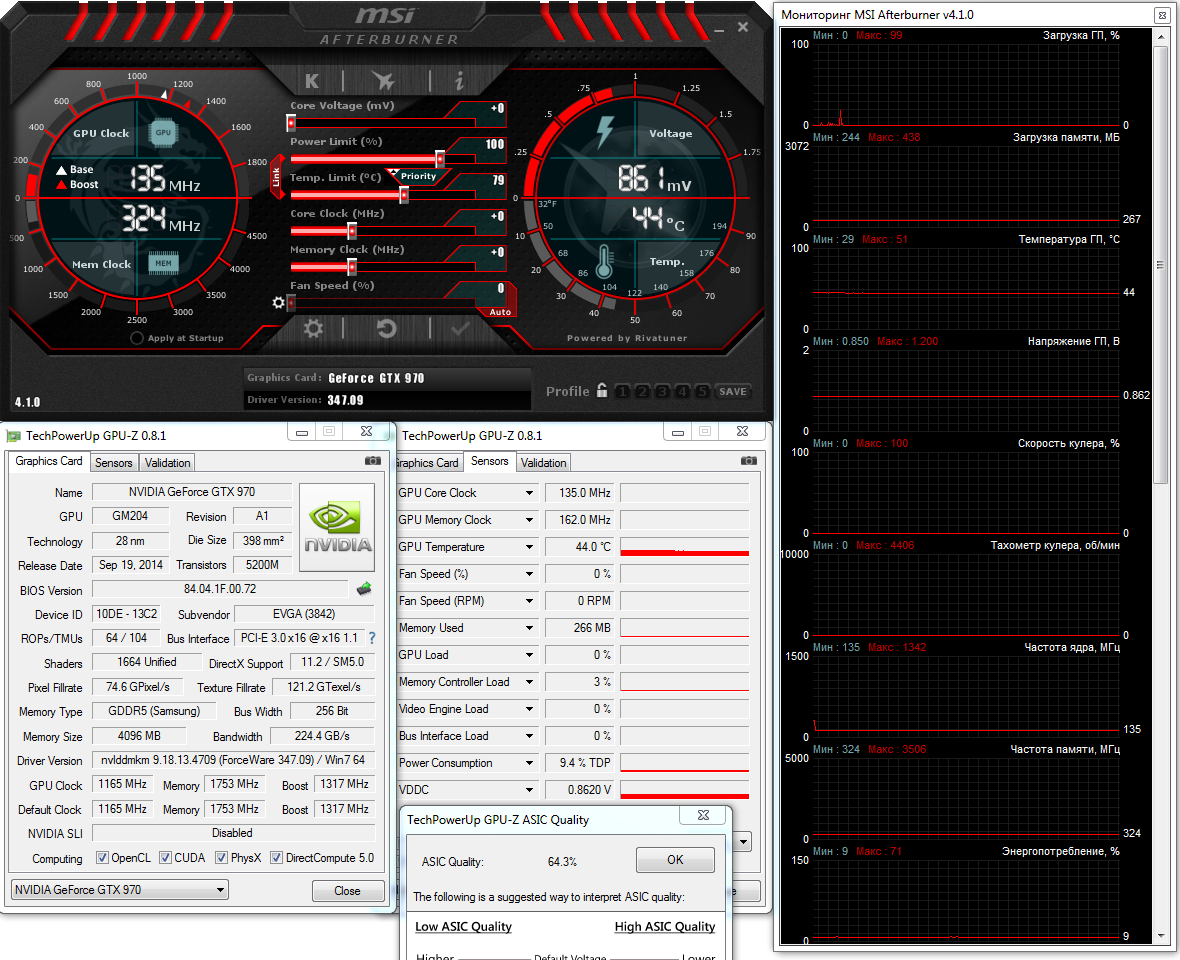The width and height of the screenshot is (1180, 960).
Task: Click the monitoring window vertical scrollbar
Action: (1160, 265)
